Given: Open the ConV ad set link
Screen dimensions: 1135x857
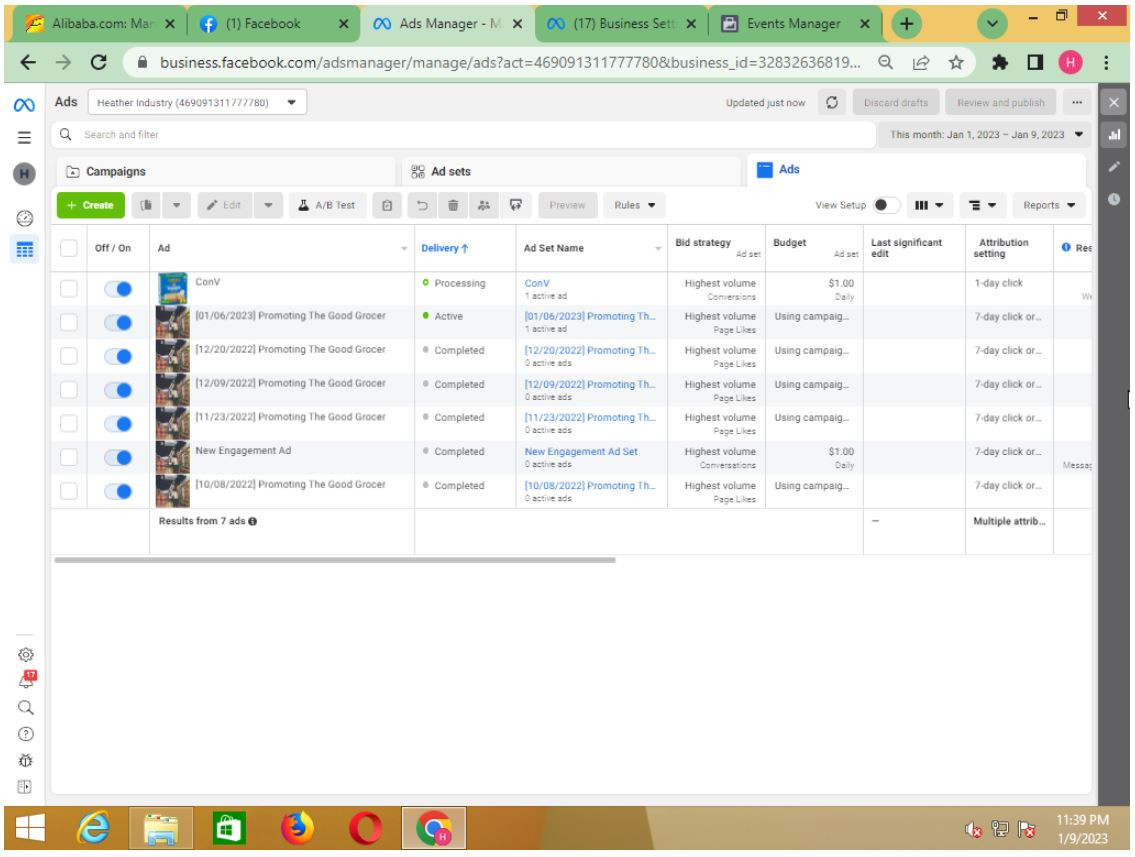Looking at the screenshot, I should [537, 284].
